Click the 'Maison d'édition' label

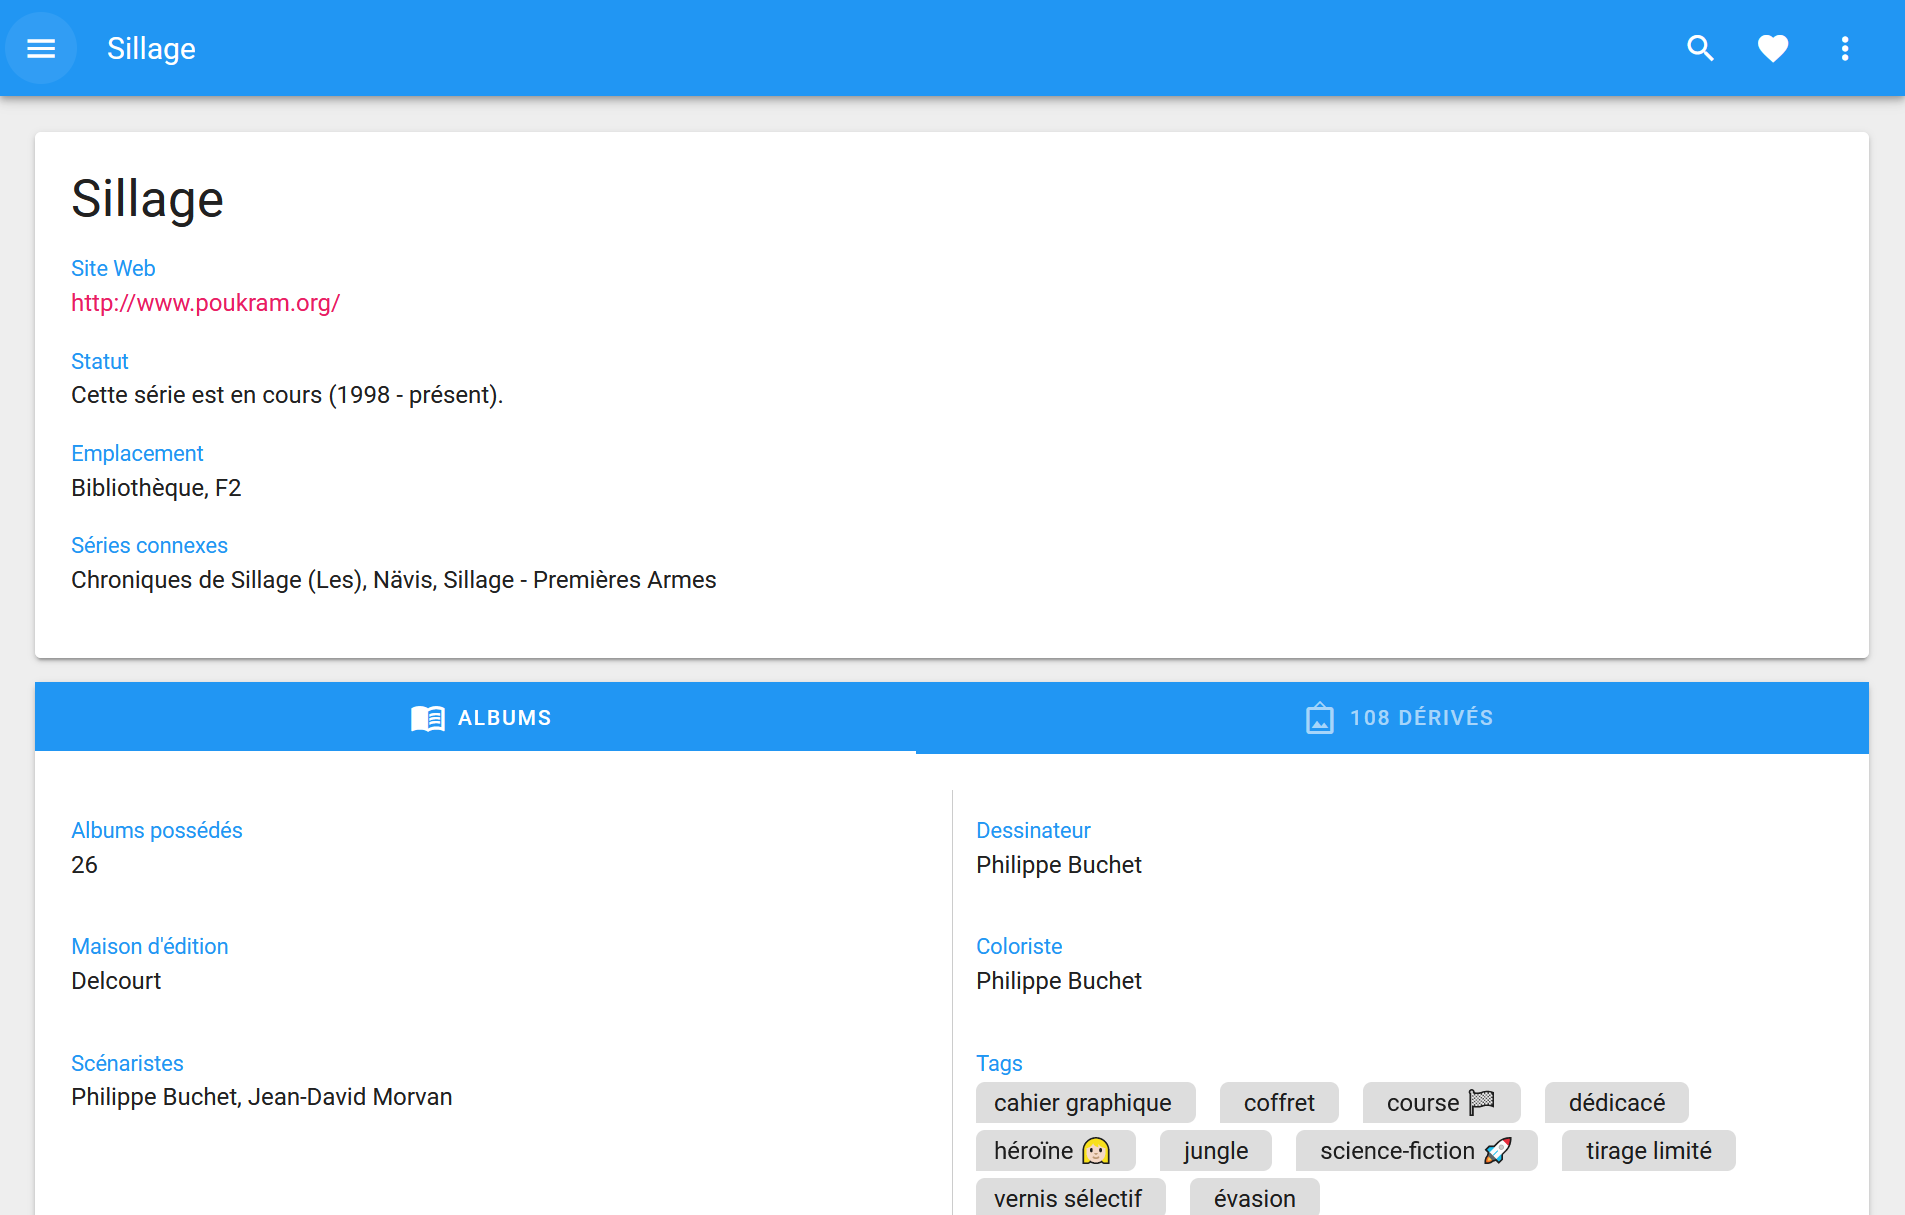150,946
